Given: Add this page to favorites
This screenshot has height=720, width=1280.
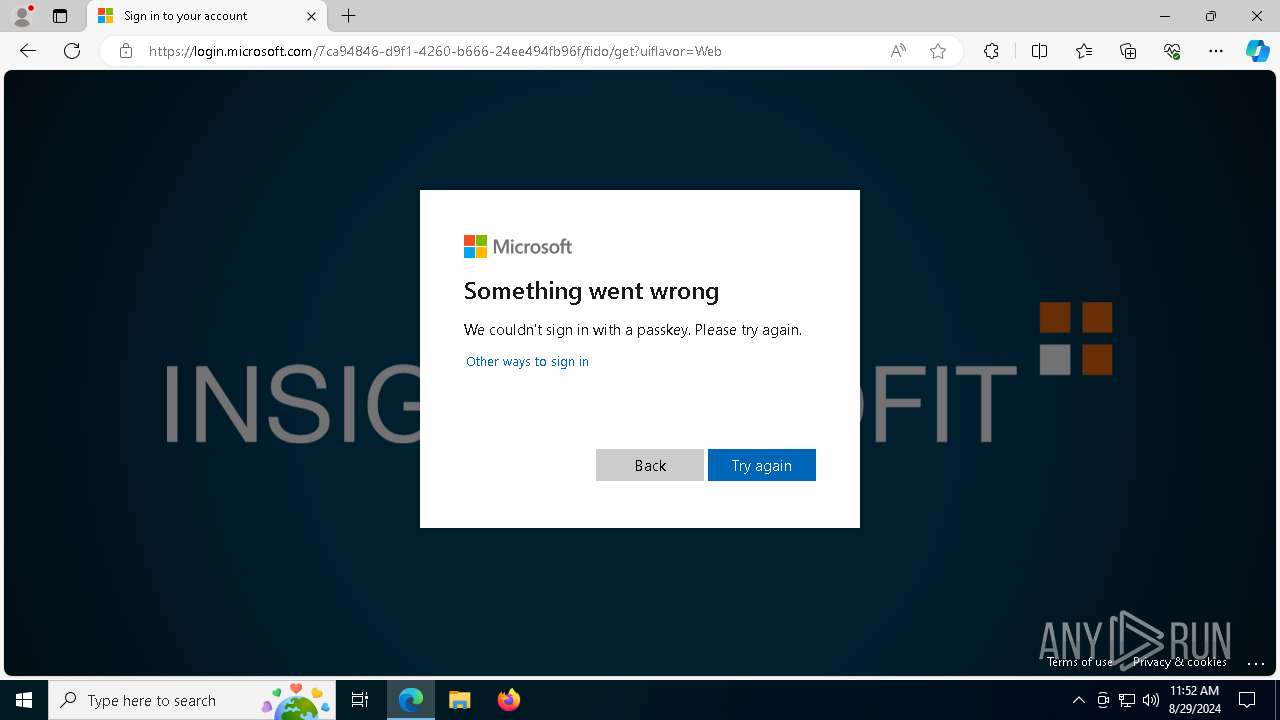Looking at the screenshot, I should click(x=938, y=51).
